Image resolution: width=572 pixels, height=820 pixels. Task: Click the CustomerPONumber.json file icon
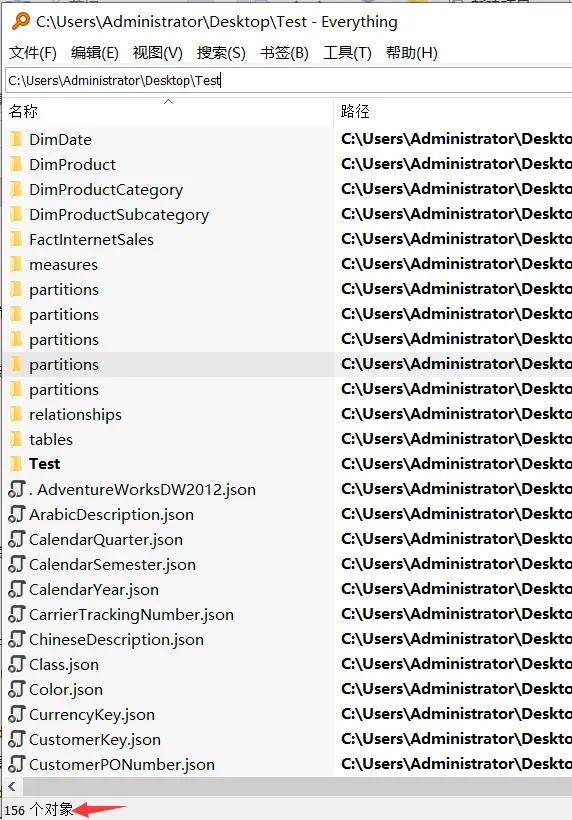[16, 765]
